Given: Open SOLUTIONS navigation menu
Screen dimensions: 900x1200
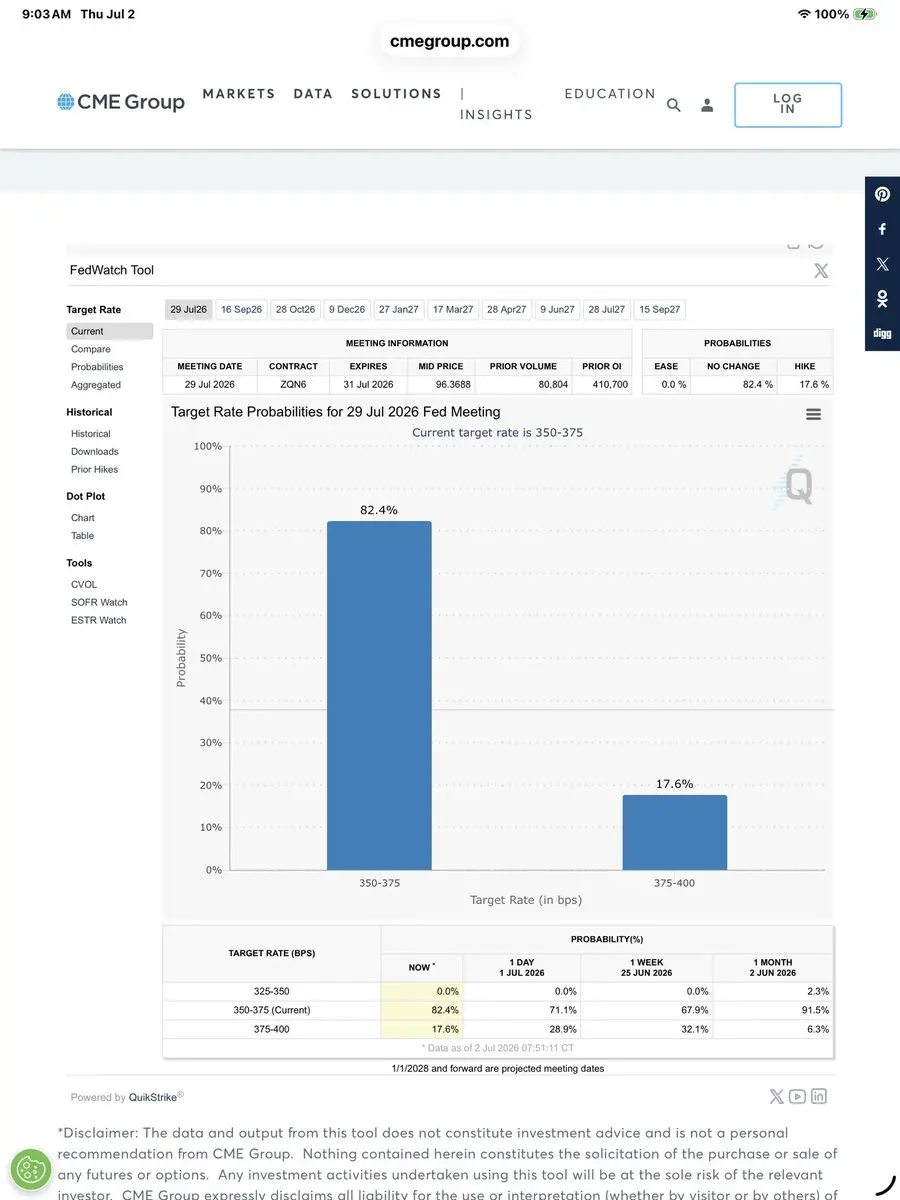Looking at the screenshot, I should pyautogui.click(x=396, y=94).
